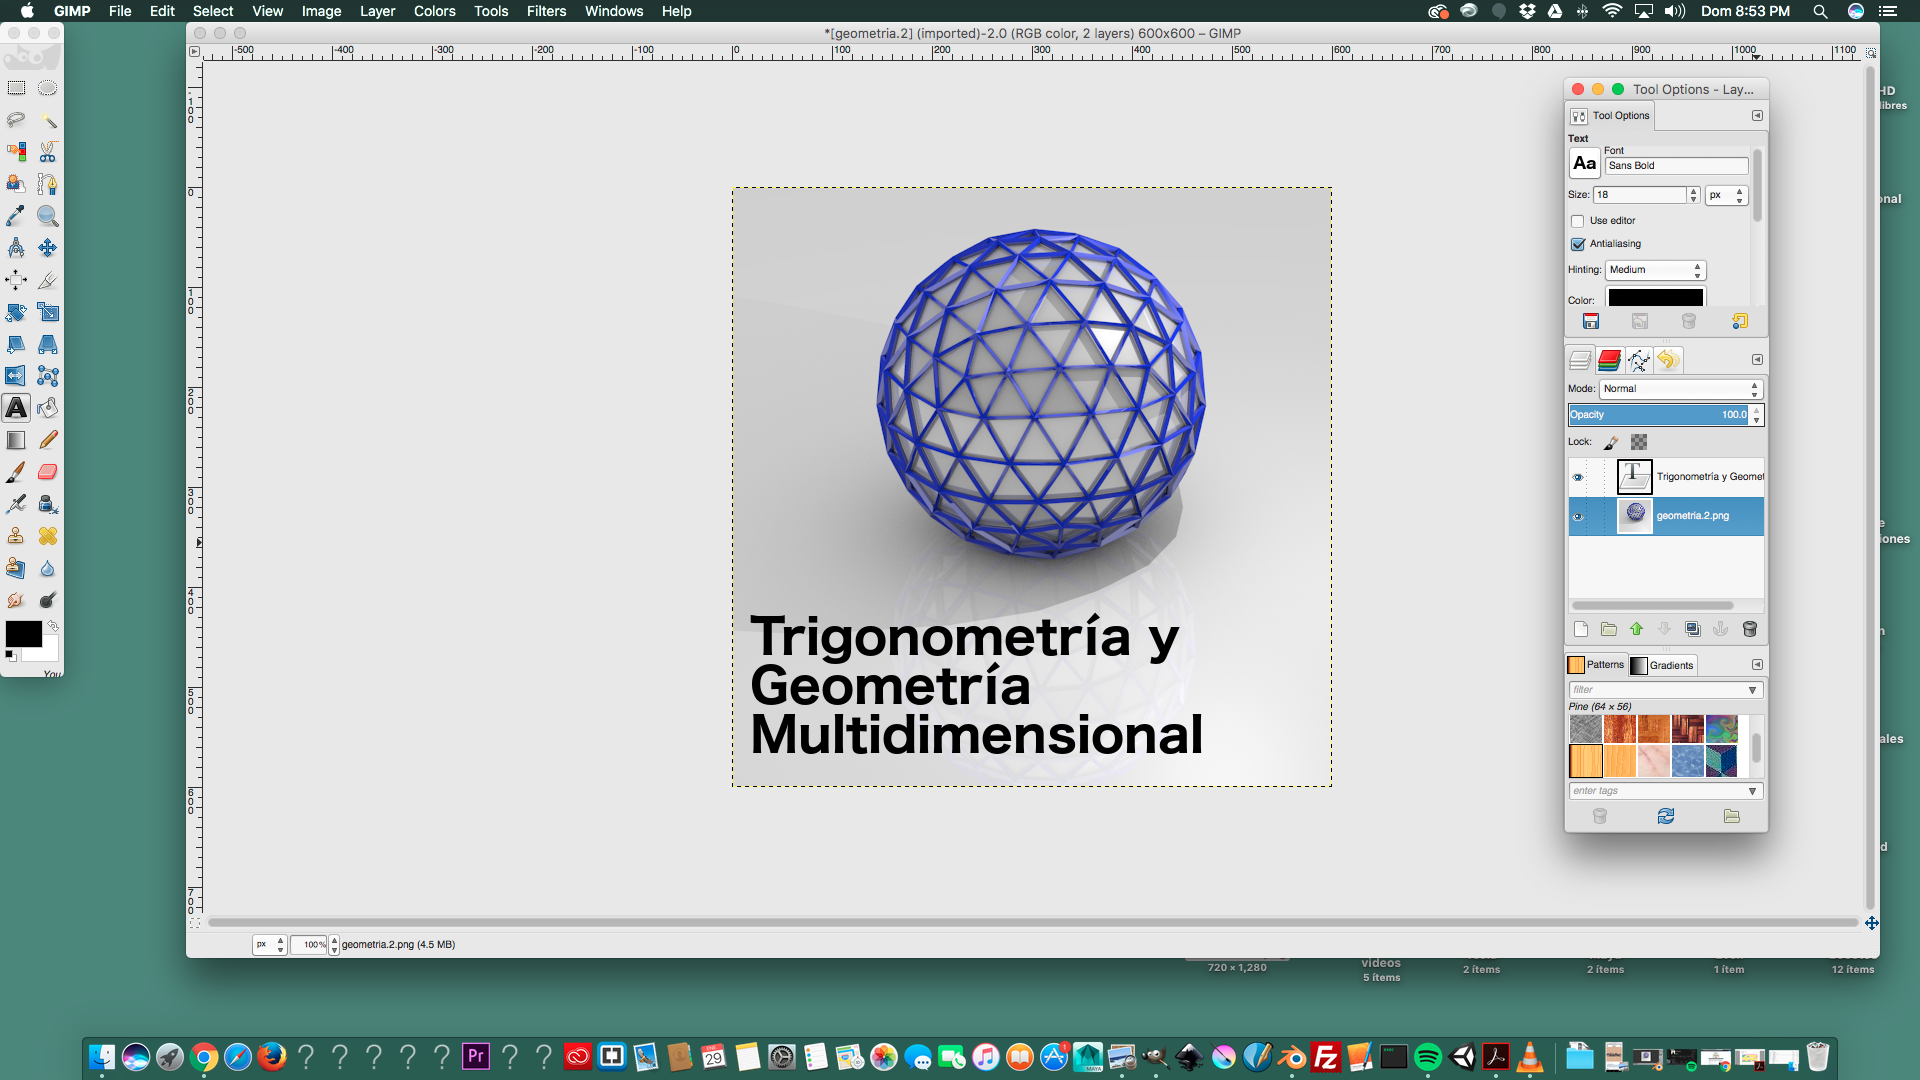
Task: Hide the Trigonometría y Geometría text layer
Action: [x=1578, y=477]
